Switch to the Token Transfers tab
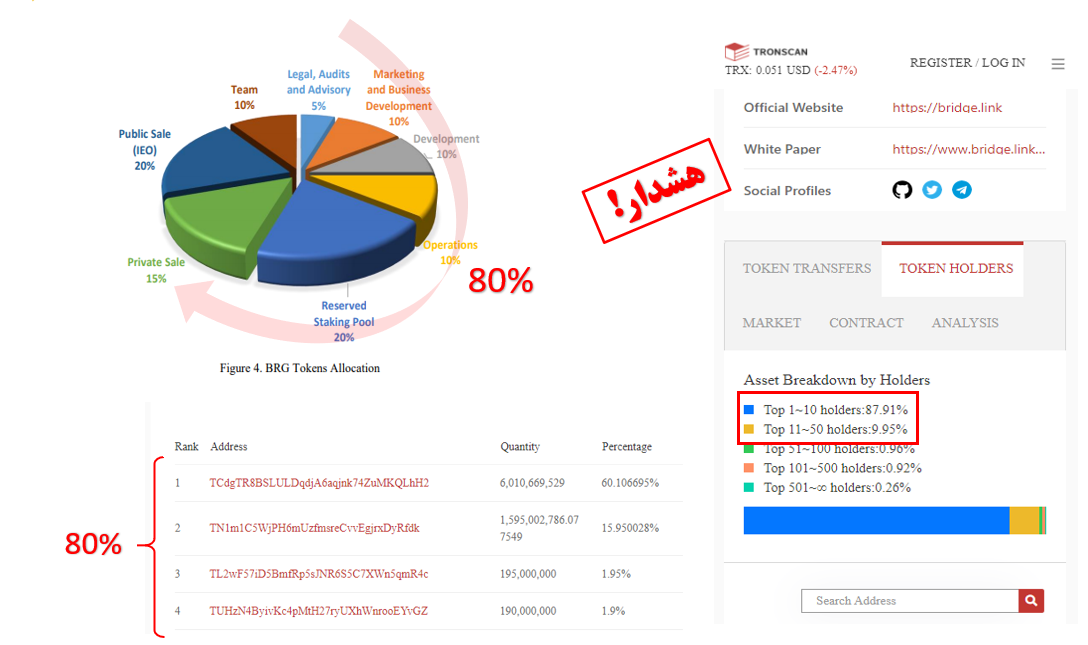Screen dimensions: 1088x645 pyautogui.click(x=806, y=268)
